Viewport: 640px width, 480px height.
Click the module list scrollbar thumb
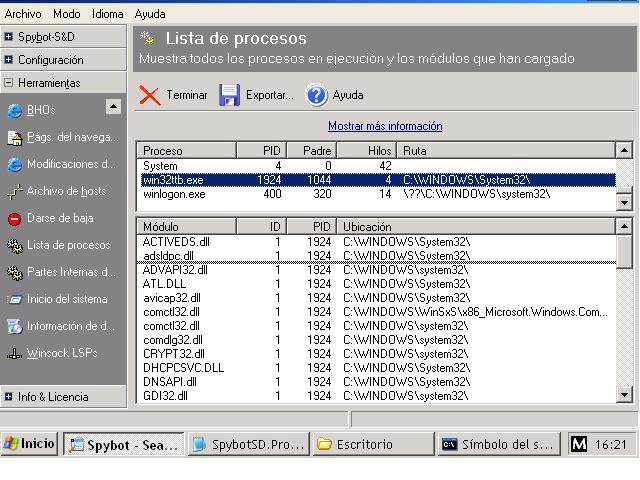pyautogui.click(x=624, y=251)
